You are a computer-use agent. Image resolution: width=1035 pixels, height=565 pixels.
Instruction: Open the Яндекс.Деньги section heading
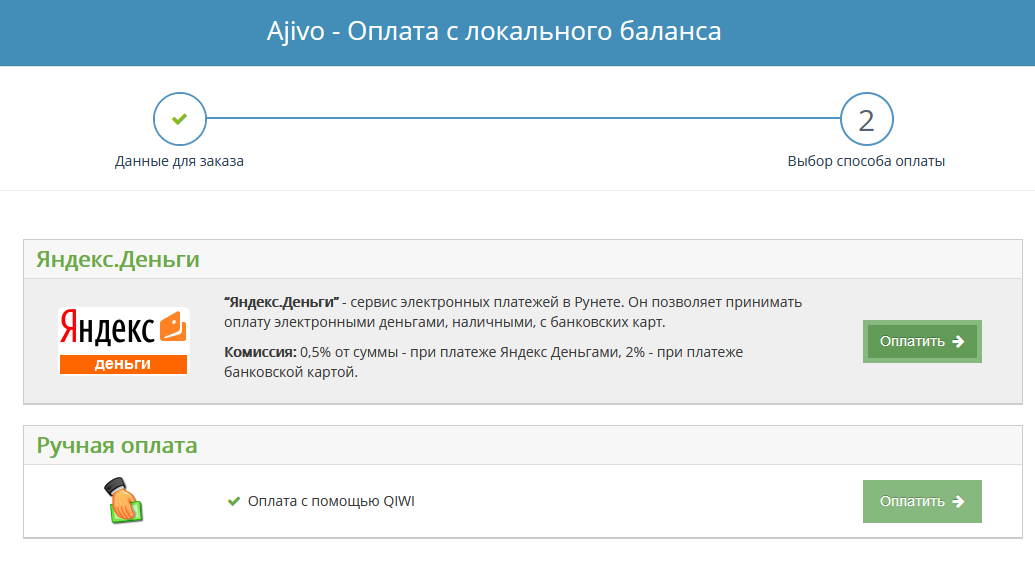[x=117, y=259]
